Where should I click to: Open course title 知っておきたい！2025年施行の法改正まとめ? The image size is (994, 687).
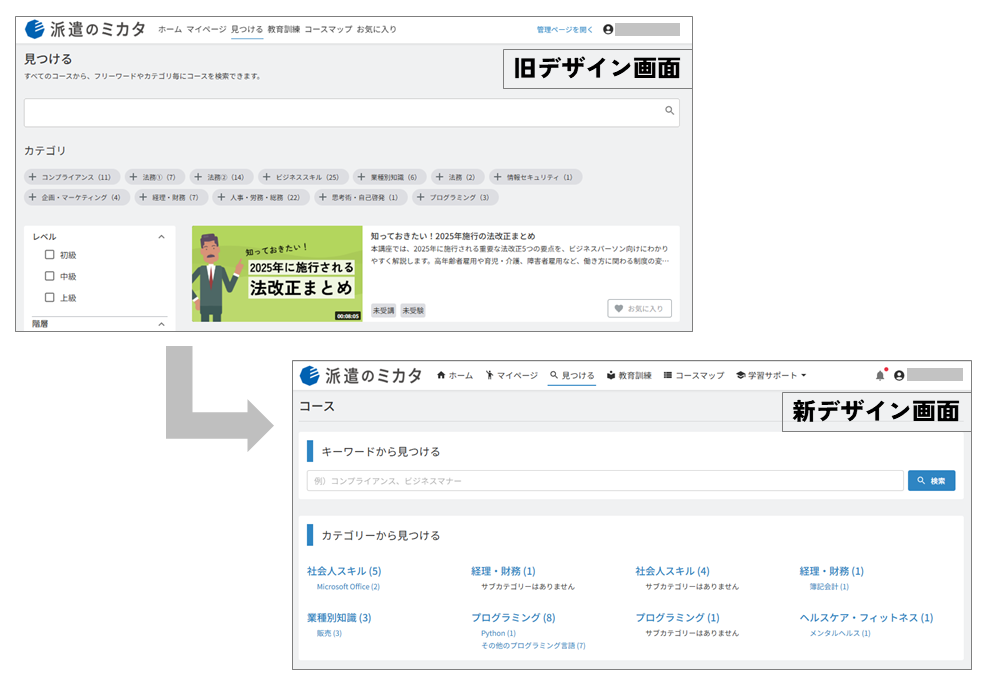pyautogui.click(x=453, y=236)
